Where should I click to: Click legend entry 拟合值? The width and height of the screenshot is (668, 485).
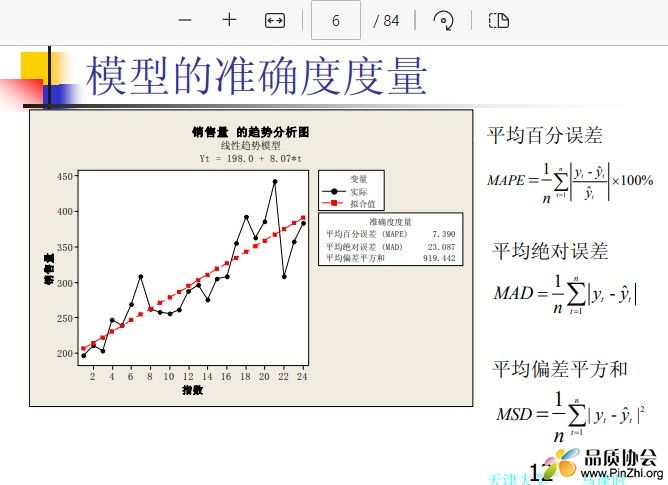[363, 204]
